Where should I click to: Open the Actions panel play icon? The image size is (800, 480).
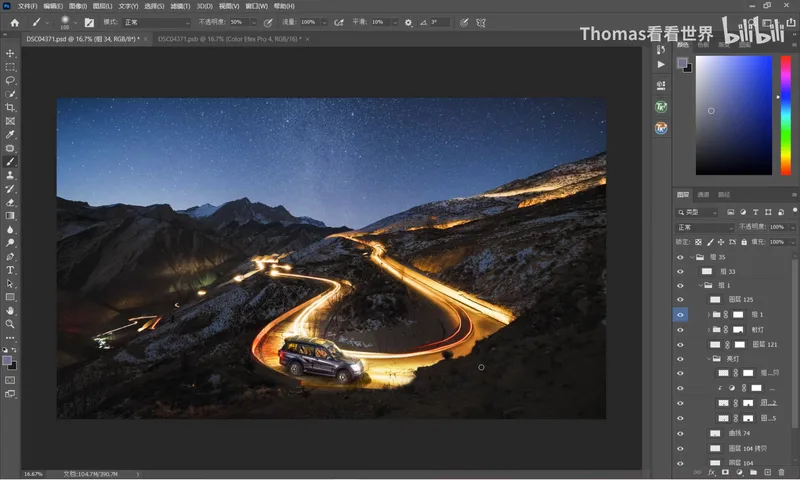[661, 65]
